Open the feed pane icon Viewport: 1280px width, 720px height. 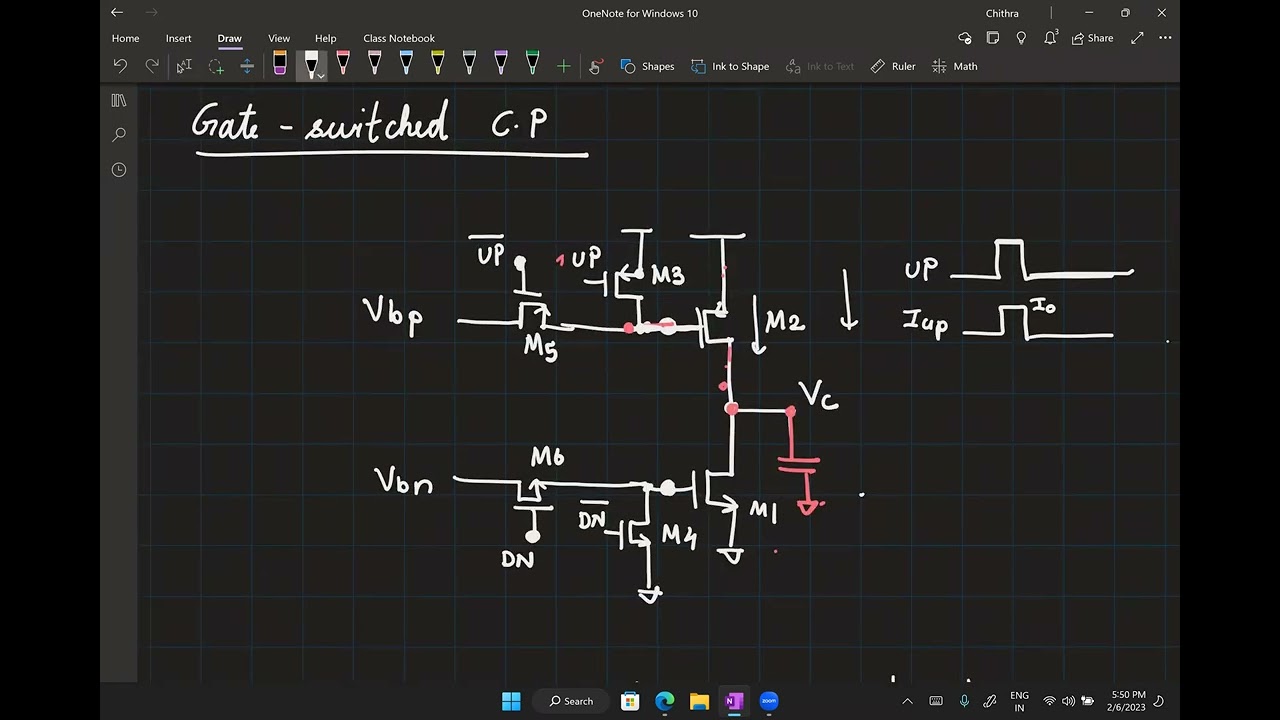993,38
